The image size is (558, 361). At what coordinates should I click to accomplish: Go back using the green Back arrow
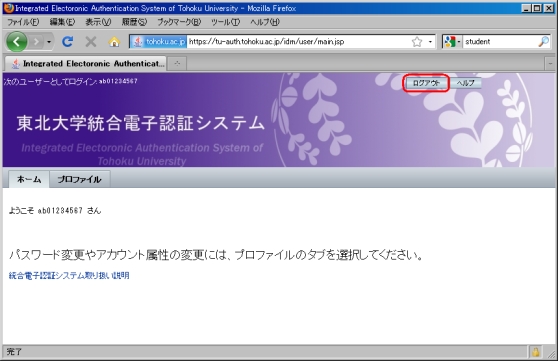tap(16, 42)
